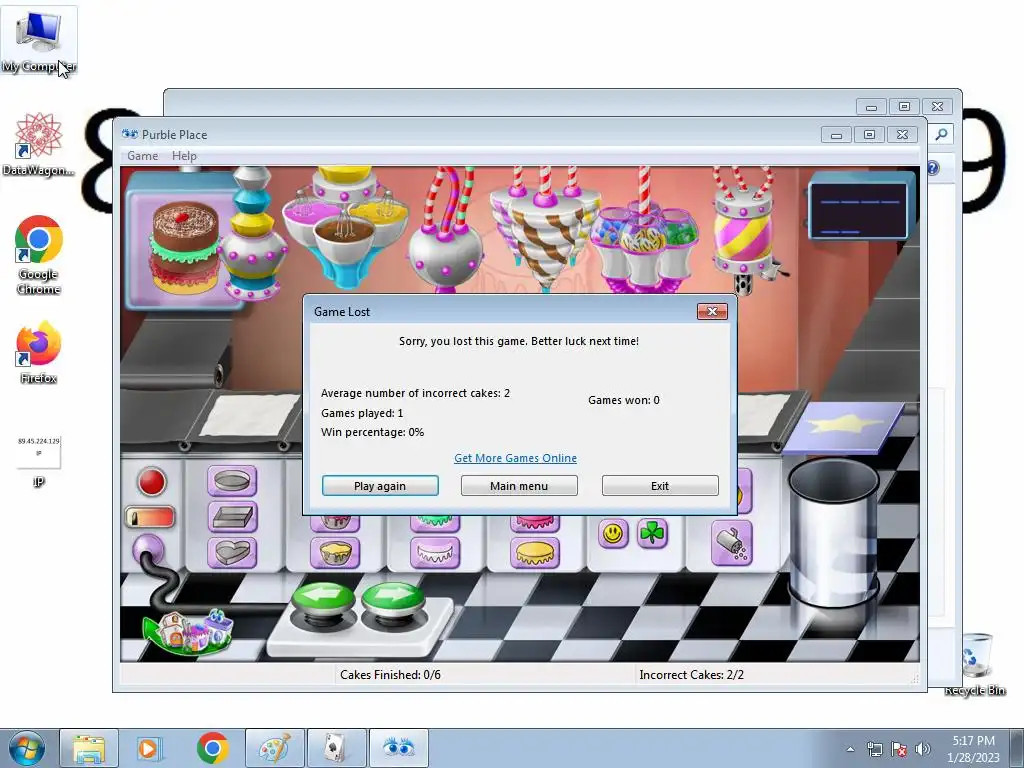Screen dimensions: 1024x768
Task: Open My Computer desktop icon
Action: (39, 40)
